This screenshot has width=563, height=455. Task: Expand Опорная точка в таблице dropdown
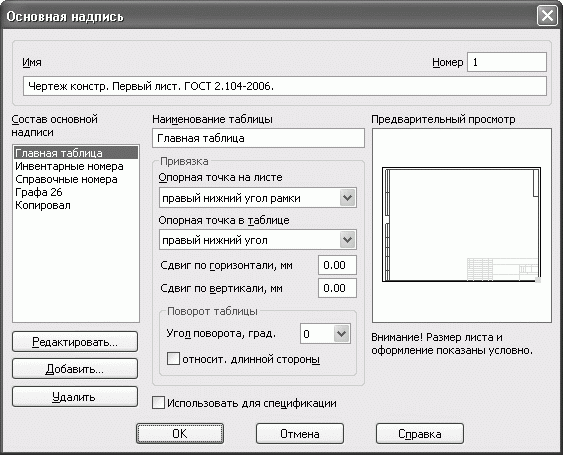258,240
